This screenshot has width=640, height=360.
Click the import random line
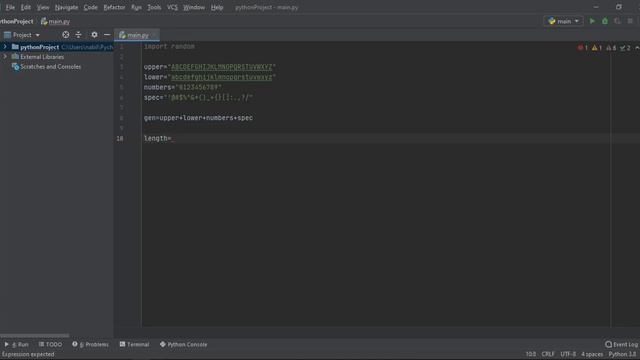(x=169, y=47)
